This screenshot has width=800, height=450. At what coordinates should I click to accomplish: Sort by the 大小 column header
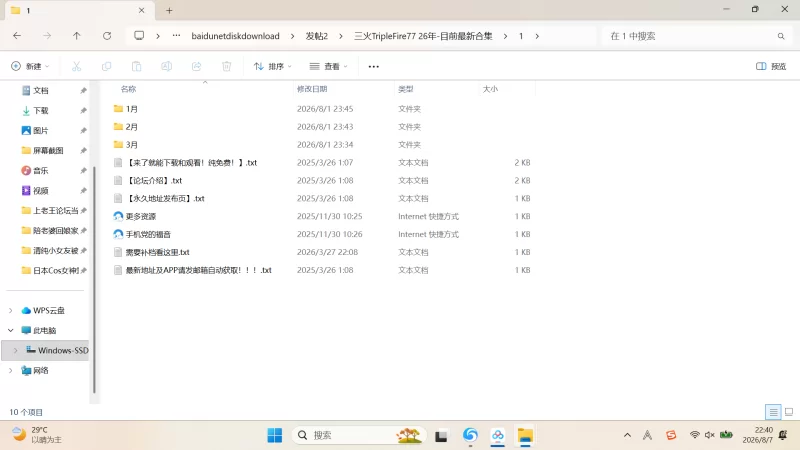490,89
